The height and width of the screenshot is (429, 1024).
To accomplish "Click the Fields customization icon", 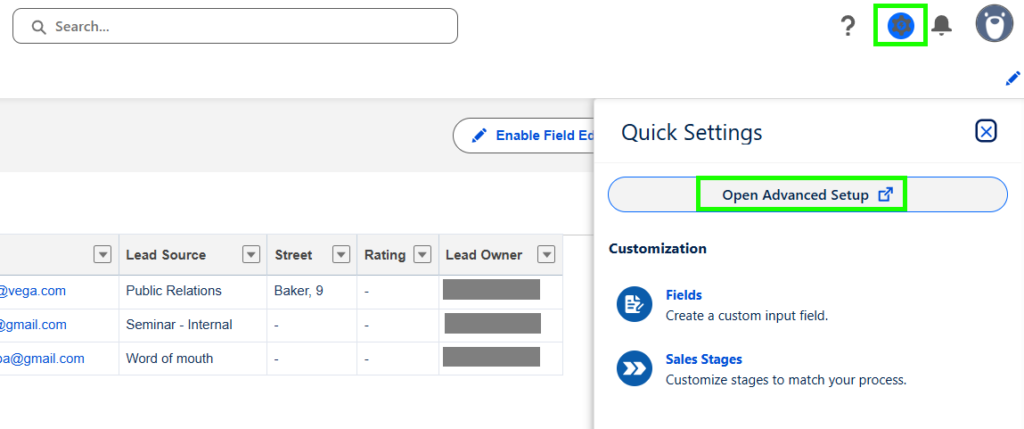I will pos(634,304).
